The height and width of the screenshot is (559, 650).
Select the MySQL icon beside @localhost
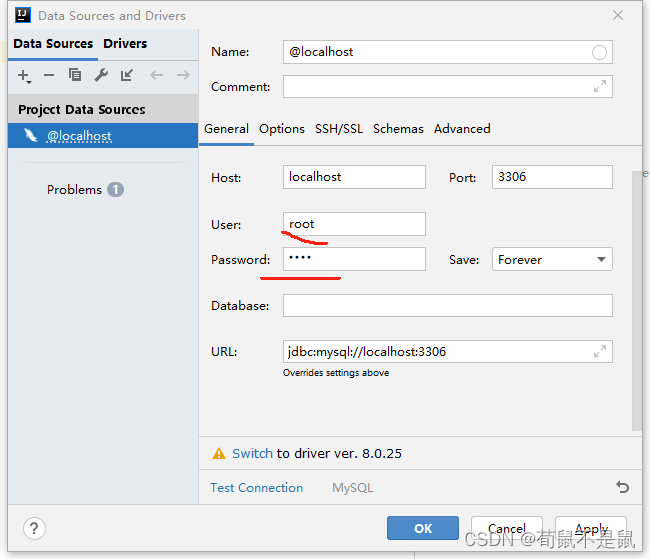(x=31, y=135)
